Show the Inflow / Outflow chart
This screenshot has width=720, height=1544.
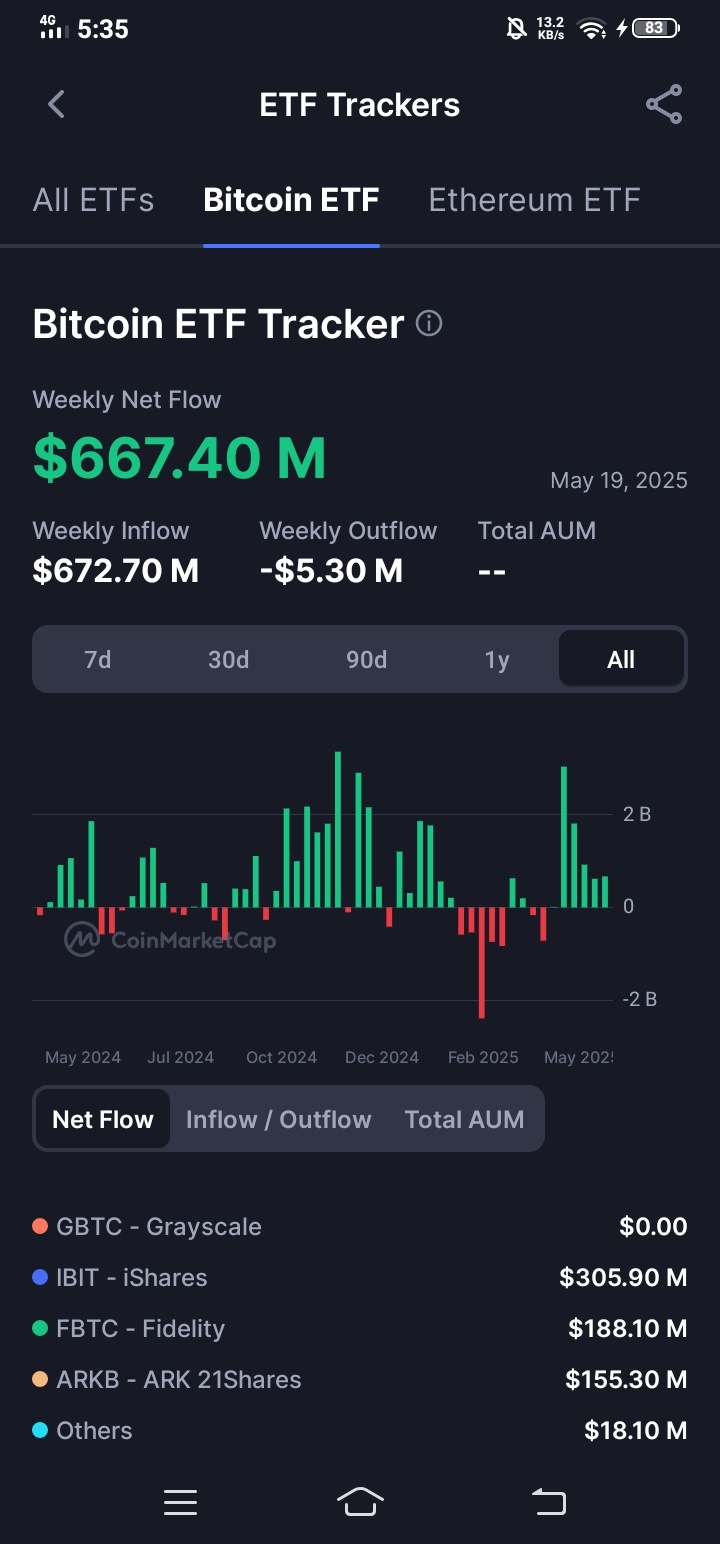pos(278,1119)
